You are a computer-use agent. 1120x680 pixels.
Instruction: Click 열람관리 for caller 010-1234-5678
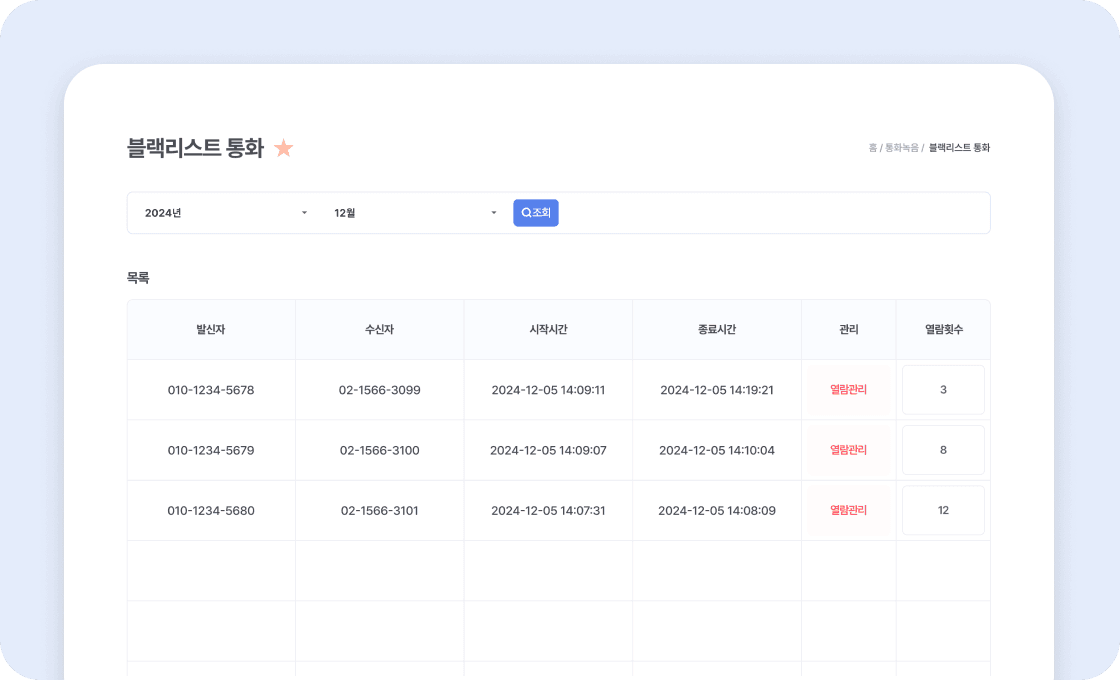(x=848, y=390)
